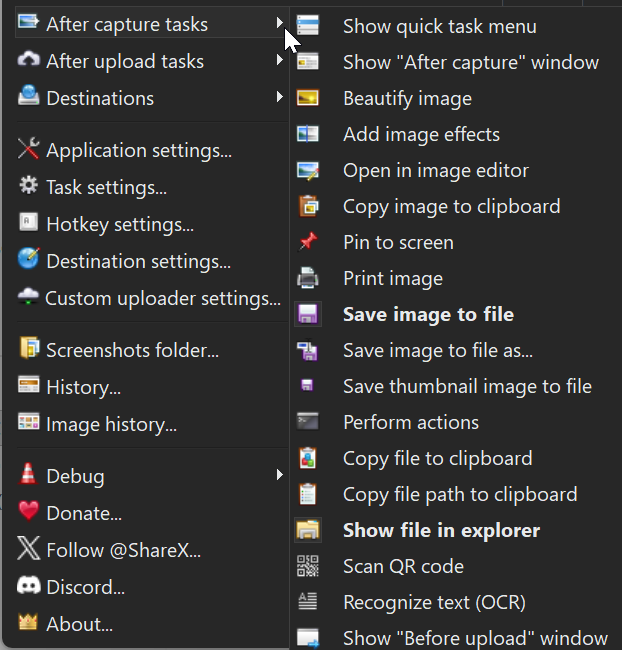Open Application settings
Image resolution: width=622 pixels, height=650 pixels.
(x=138, y=150)
